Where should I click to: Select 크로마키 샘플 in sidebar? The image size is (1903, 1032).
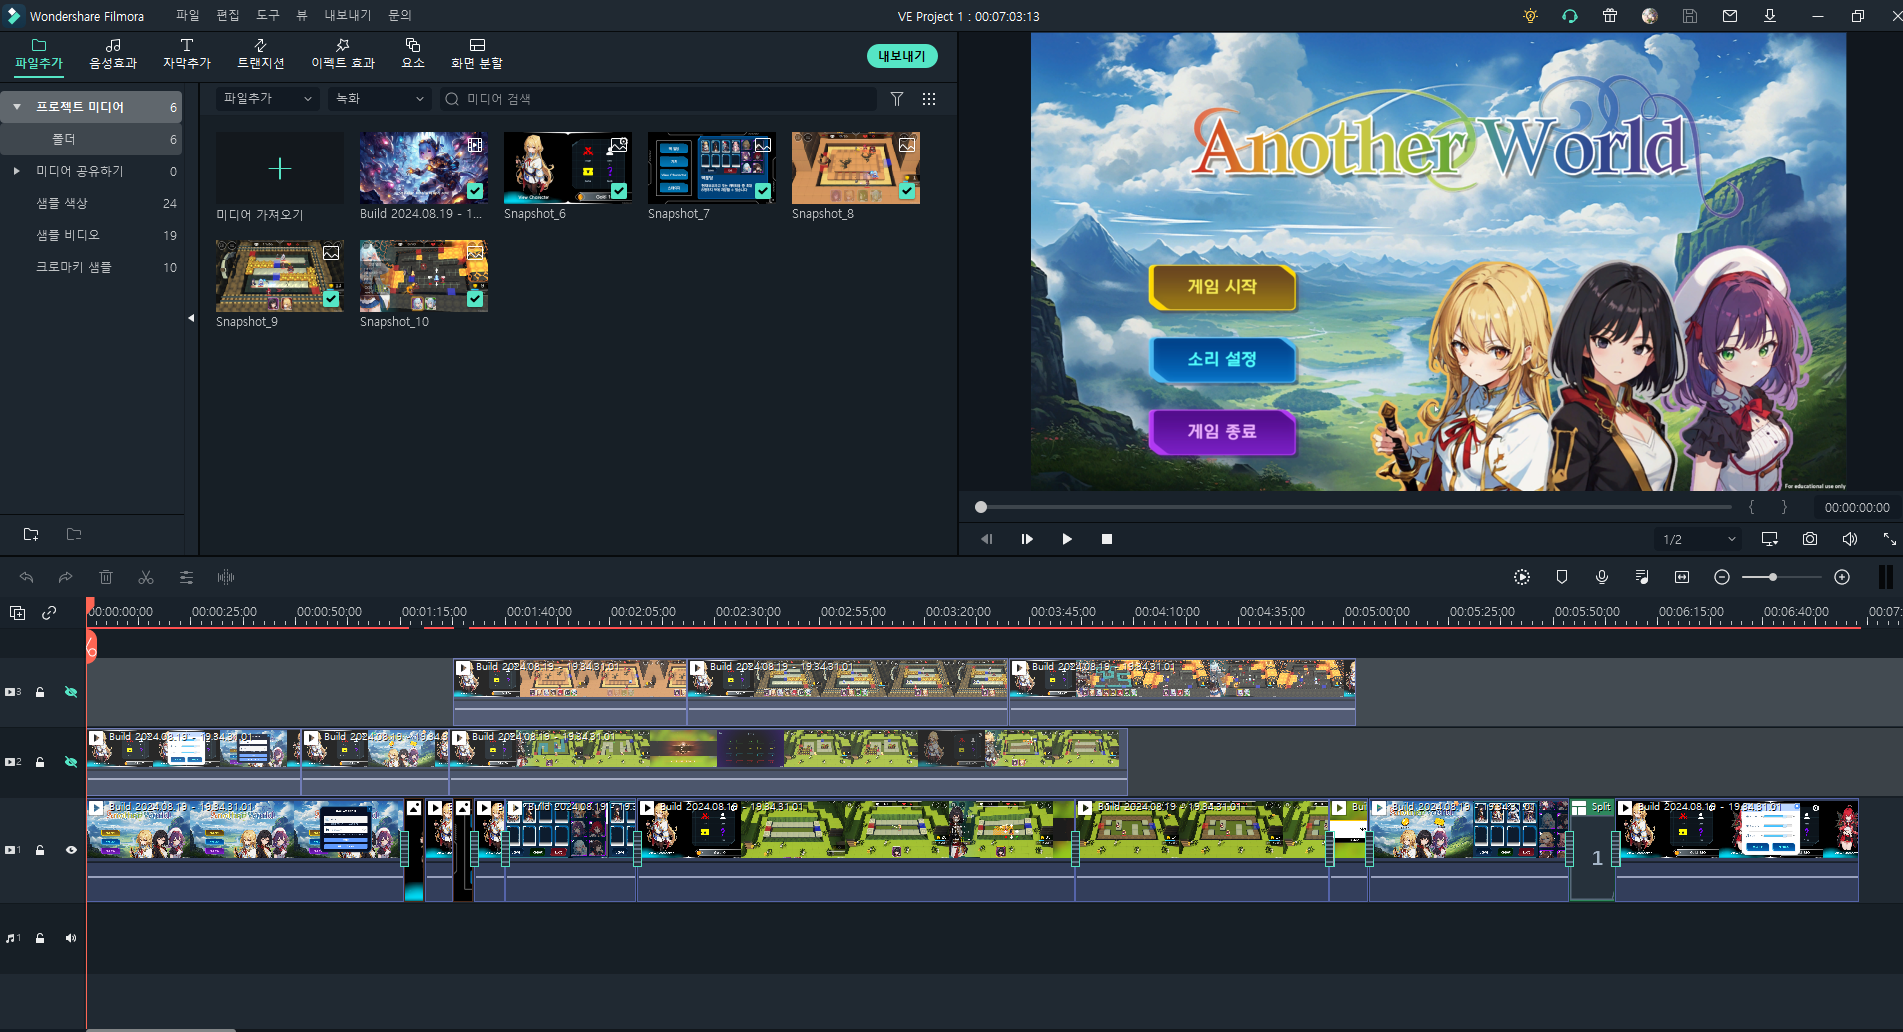point(92,267)
